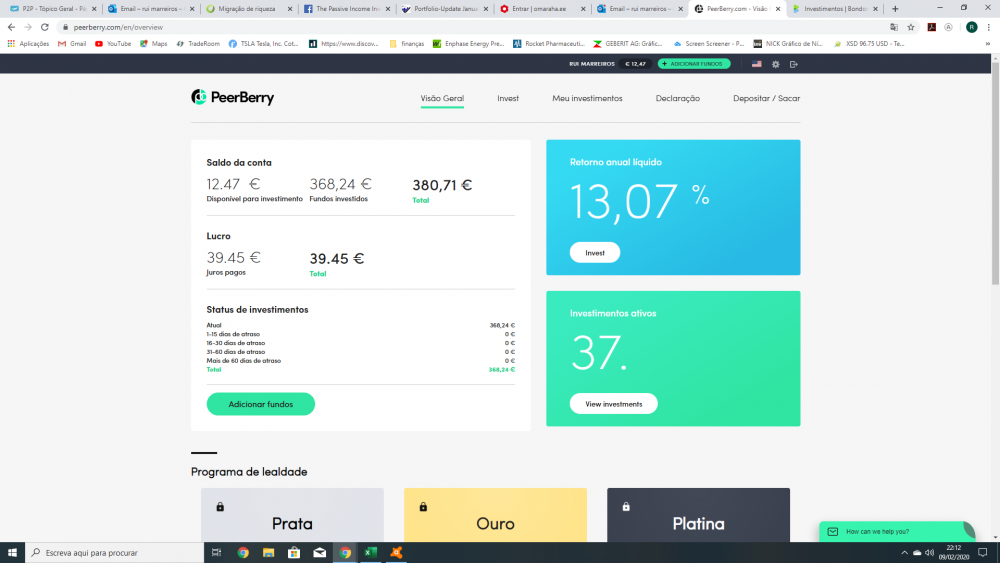Viewport: 1000px width, 563px height.
Task: Switch to Investimentos Bondora browser tab
Action: point(833,8)
